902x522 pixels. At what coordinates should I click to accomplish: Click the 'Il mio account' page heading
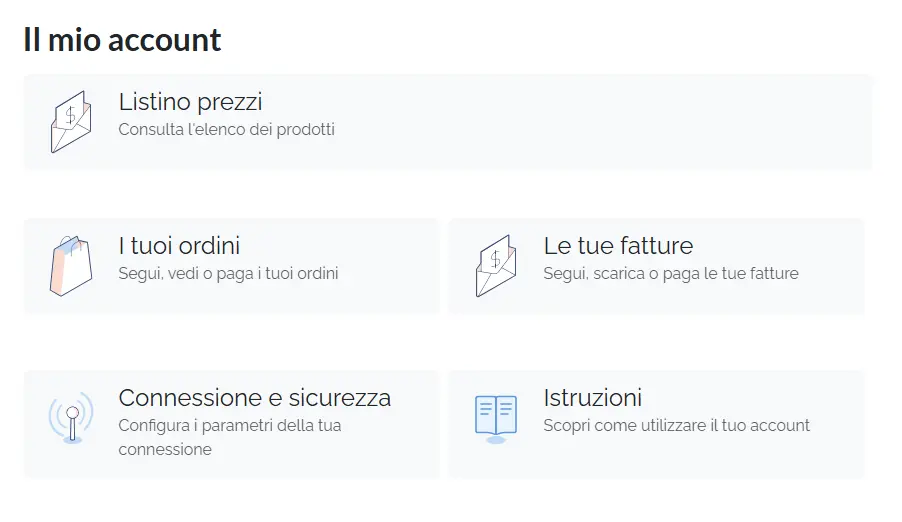click(122, 40)
